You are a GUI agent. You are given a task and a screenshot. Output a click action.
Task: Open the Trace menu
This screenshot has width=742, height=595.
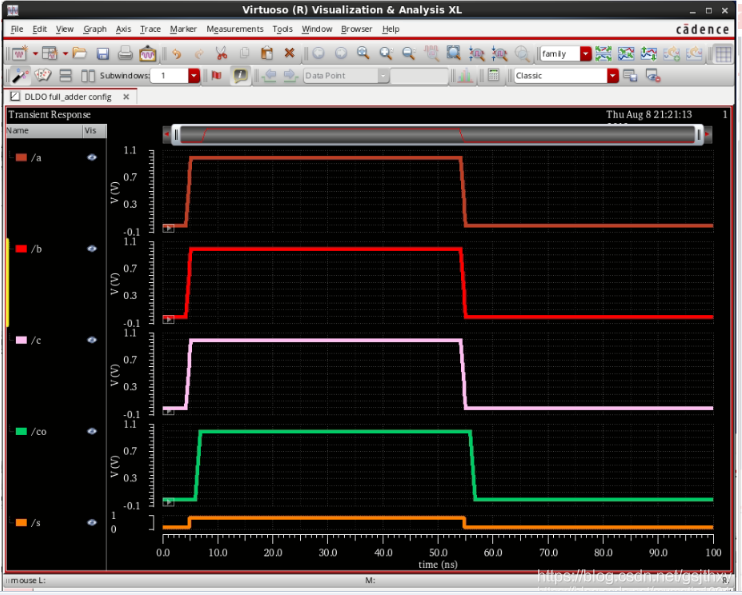coord(150,29)
